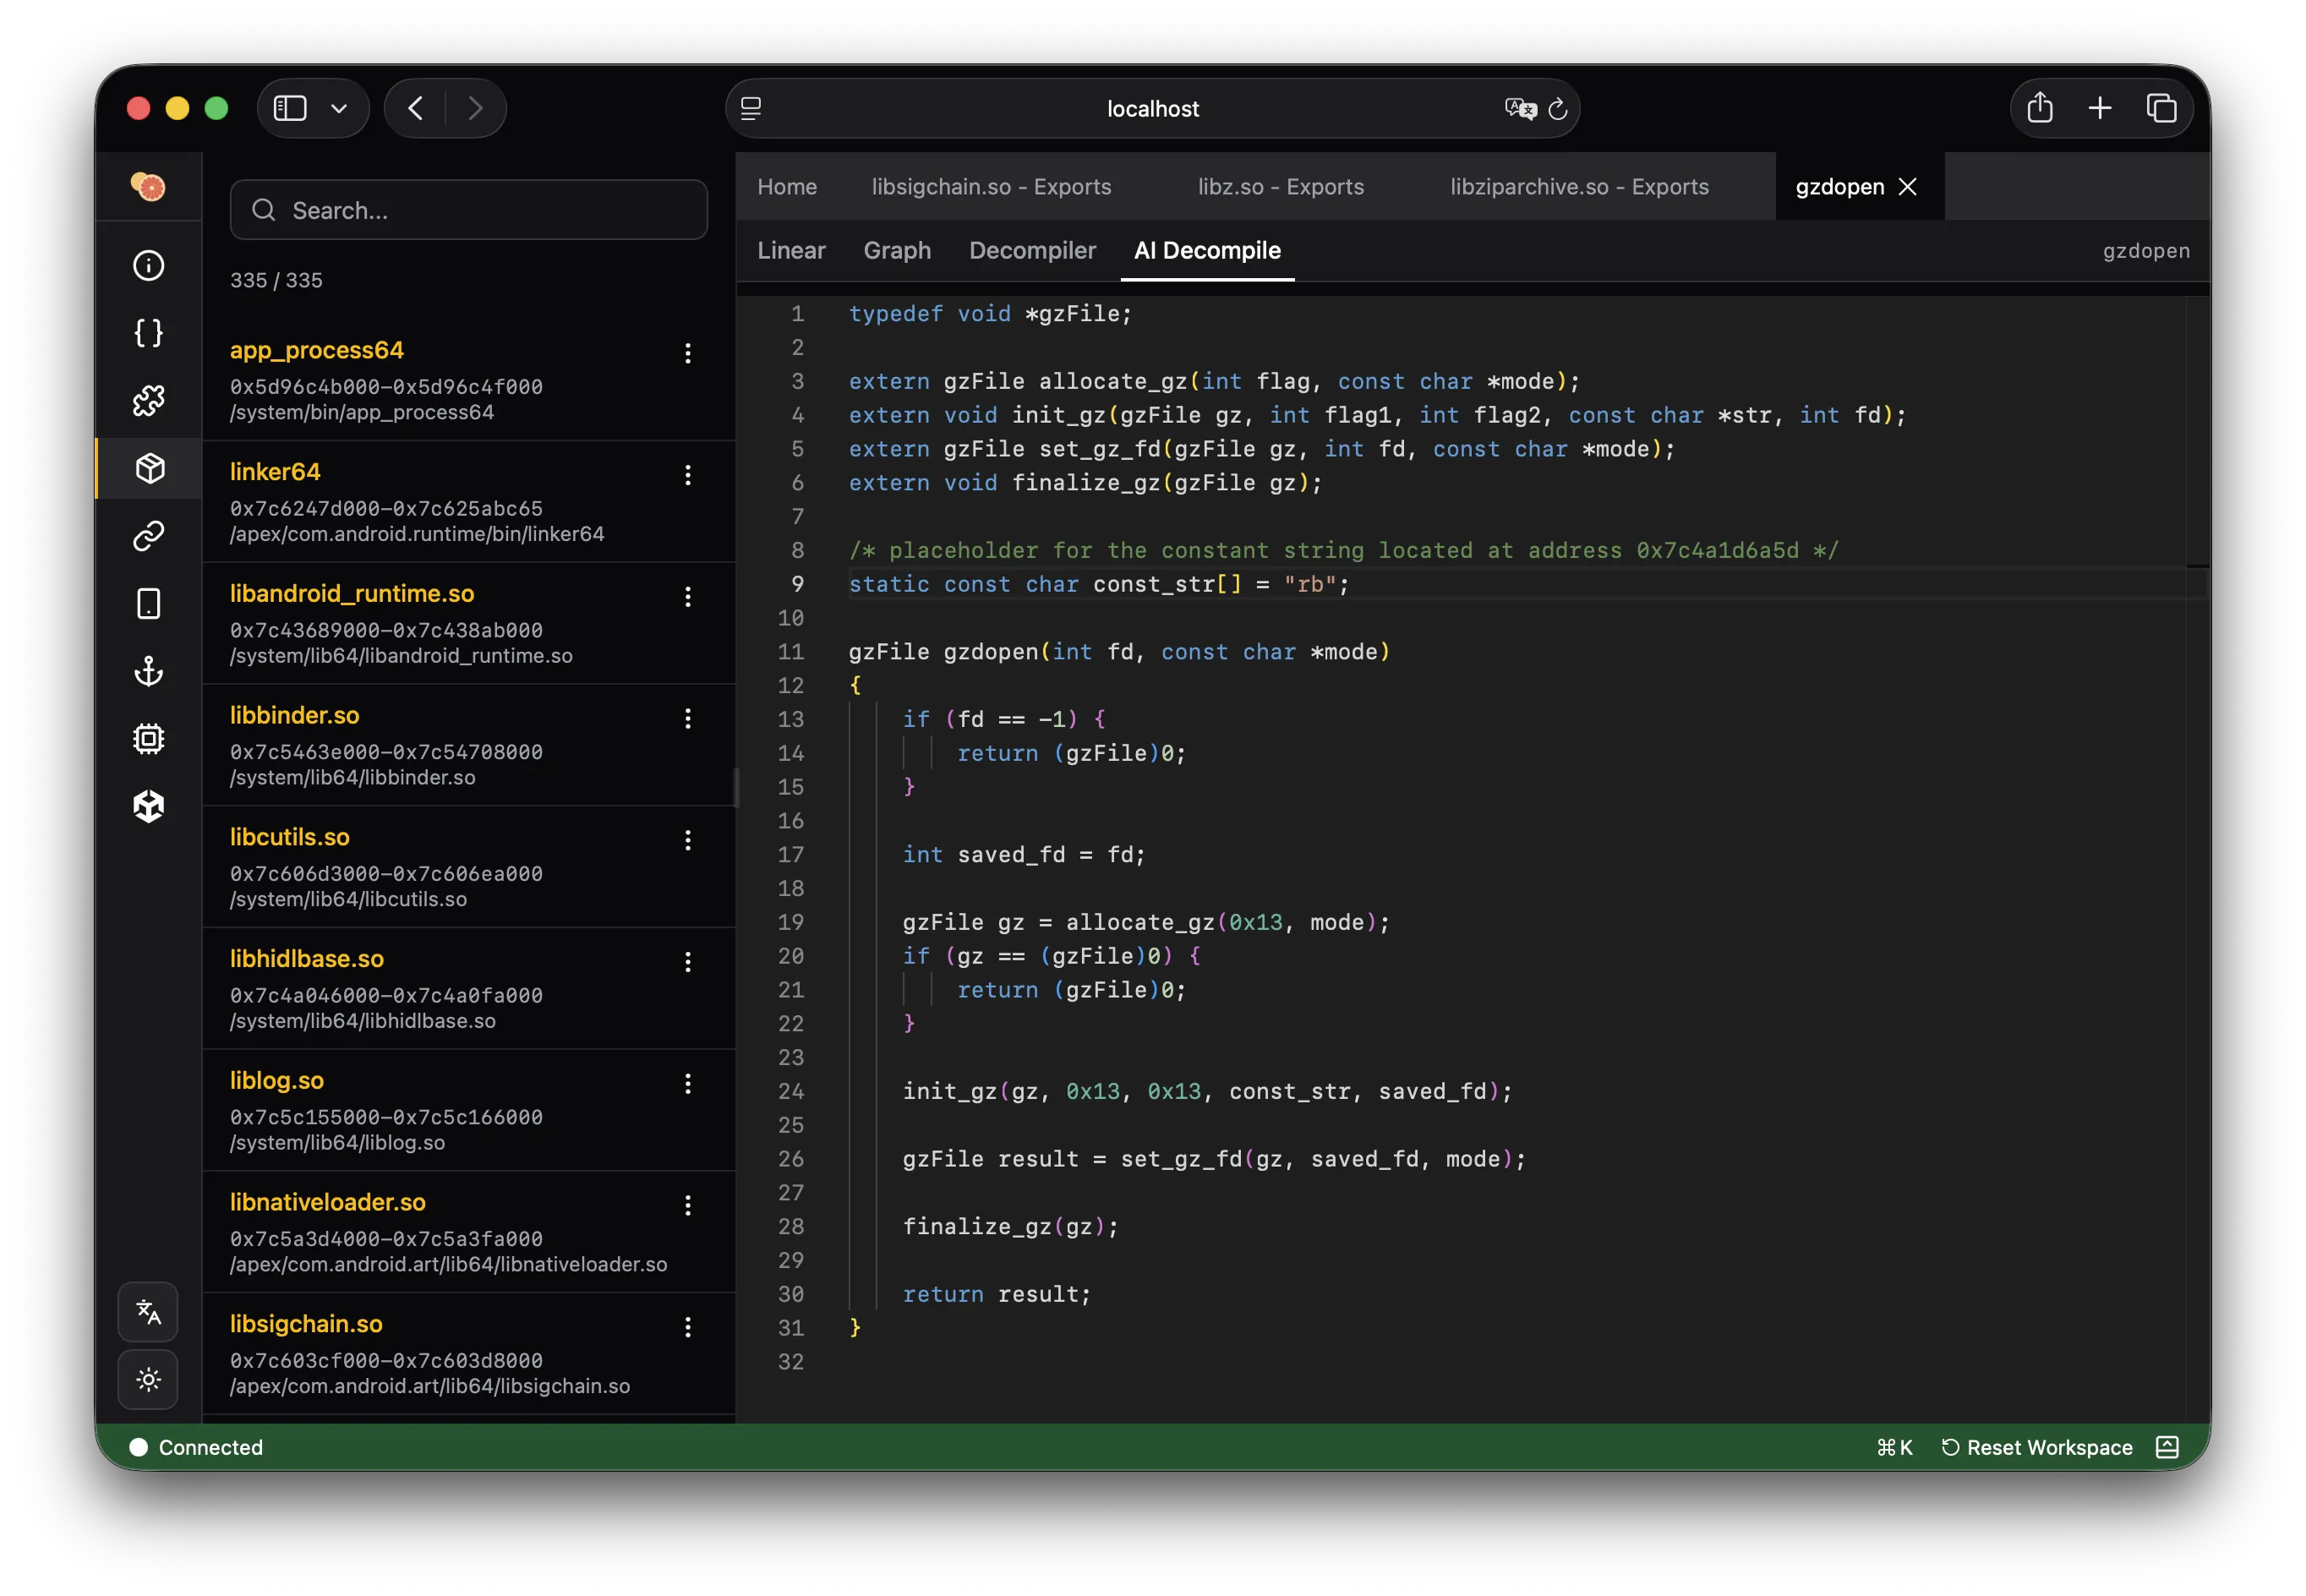Open the link chain sidebar panel
Screen dimensions: 2306x1596
pyautogui.click(x=148, y=535)
